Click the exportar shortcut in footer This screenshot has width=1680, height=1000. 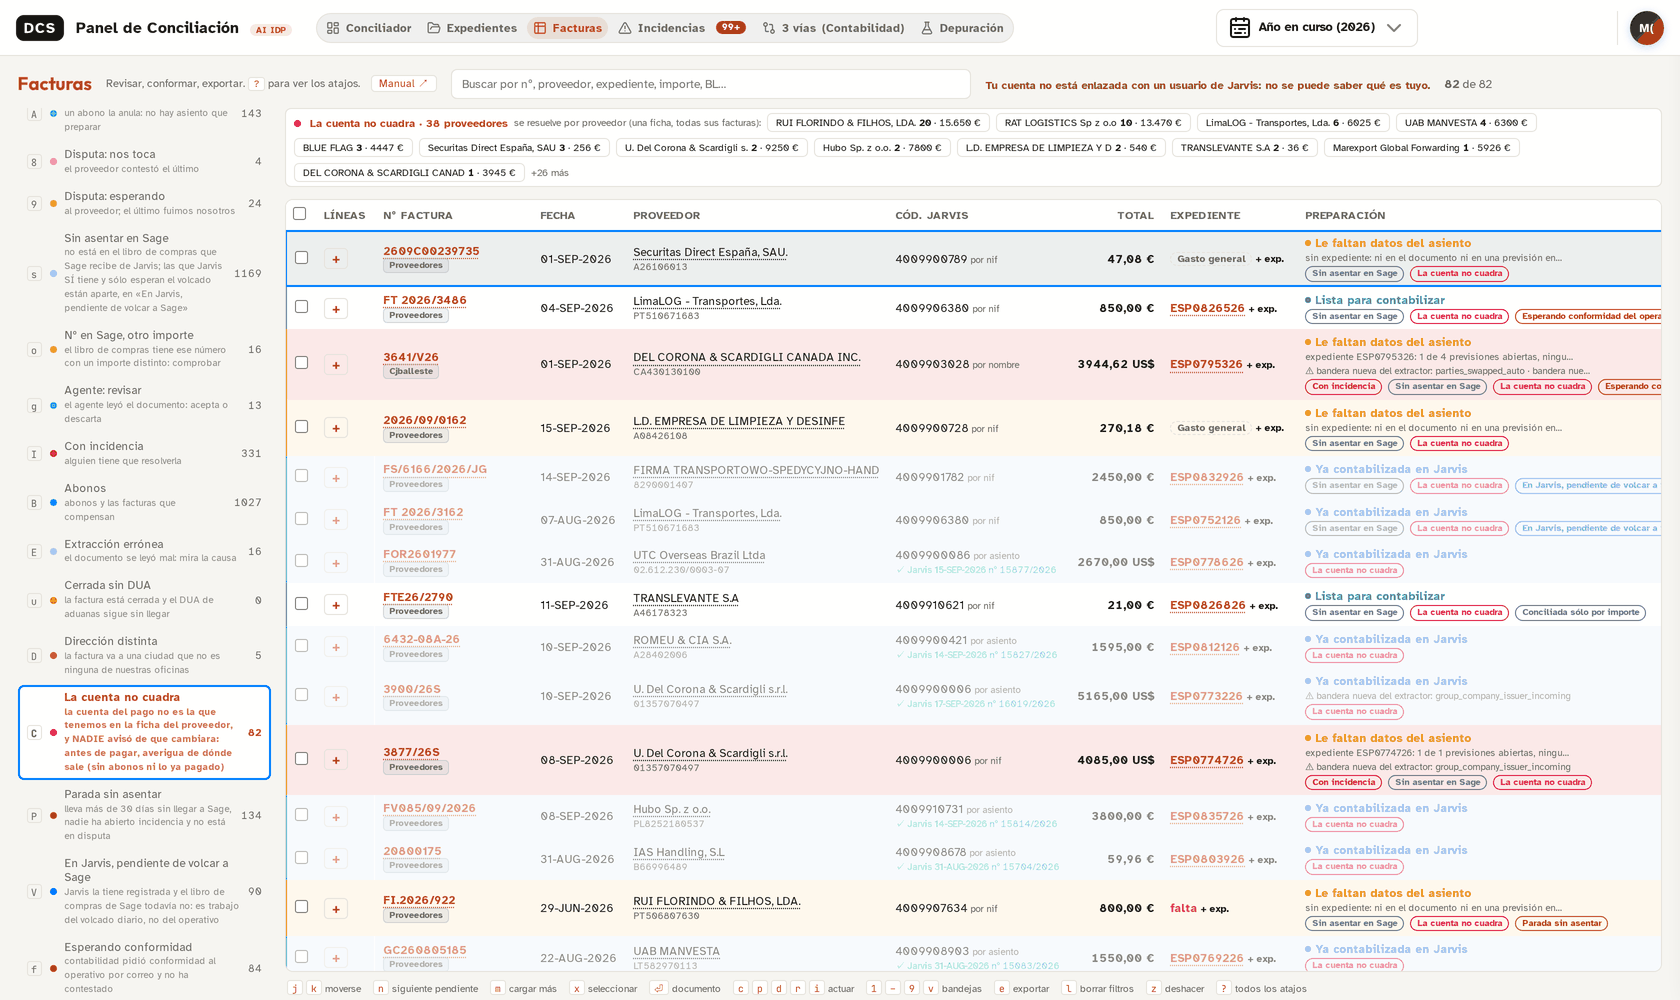pos(1022,988)
